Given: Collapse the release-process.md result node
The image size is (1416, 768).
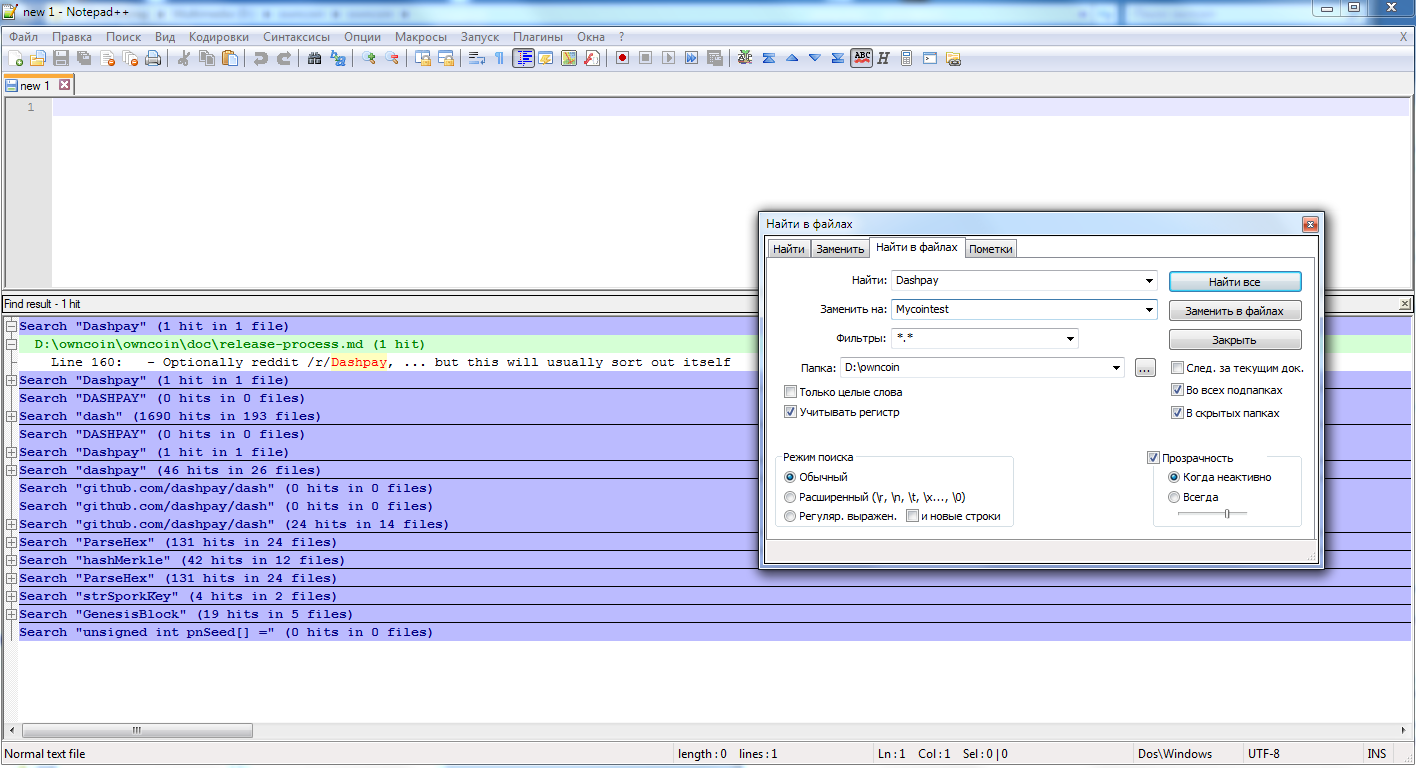Looking at the screenshot, I should pyautogui.click(x=11, y=344).
